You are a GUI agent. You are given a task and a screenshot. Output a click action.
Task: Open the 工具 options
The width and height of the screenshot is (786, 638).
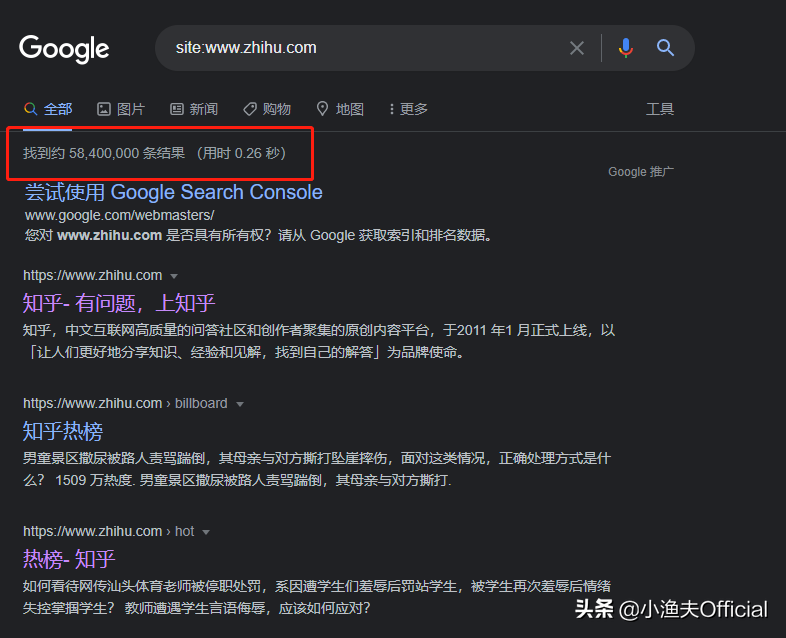pyautogui.click(x=660, y=109)
